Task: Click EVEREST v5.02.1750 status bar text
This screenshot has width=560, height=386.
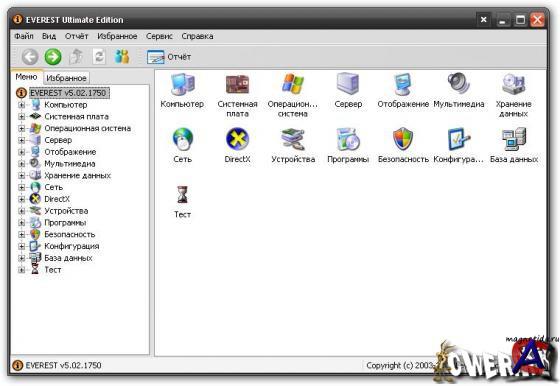Action: pyautogui.click(x=63, y=365)
